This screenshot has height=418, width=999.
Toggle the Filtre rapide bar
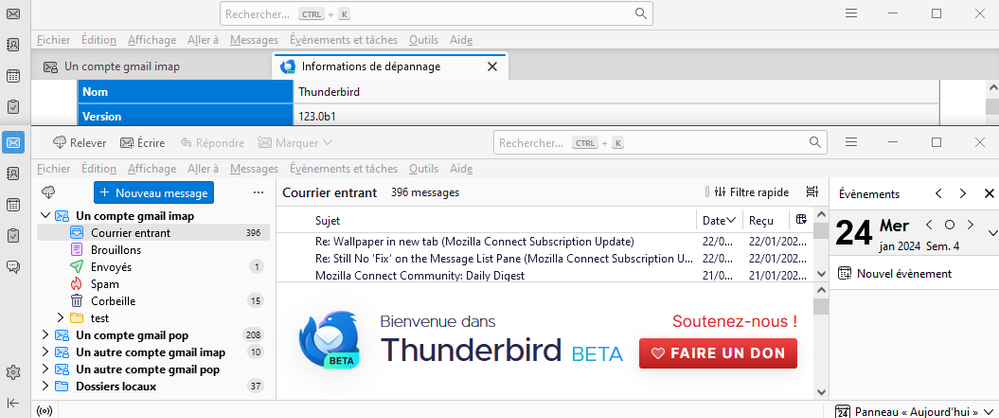pyautogui.click(x=752, y=192)
